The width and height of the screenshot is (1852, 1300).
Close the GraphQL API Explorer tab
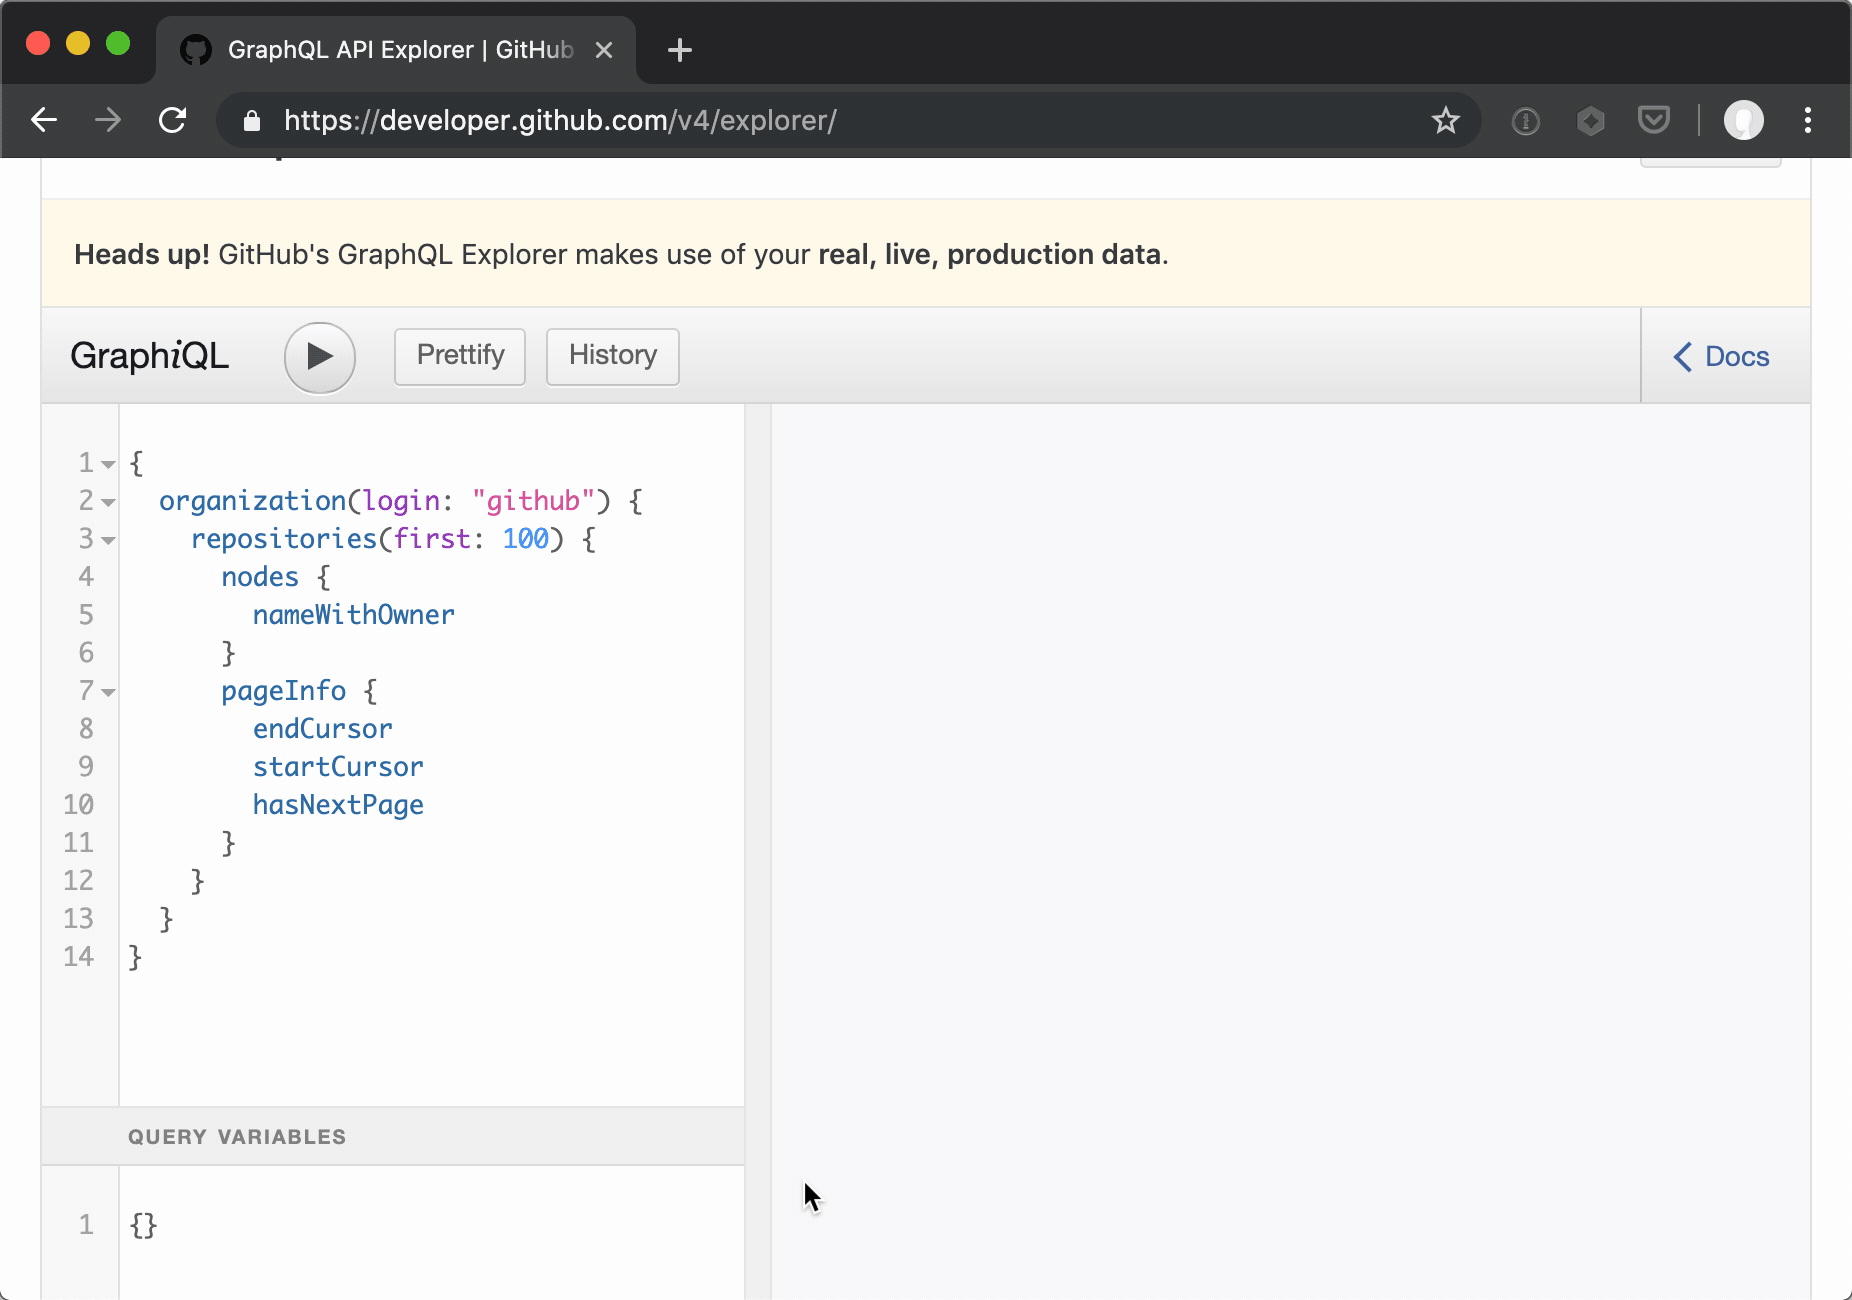(604, 49)
